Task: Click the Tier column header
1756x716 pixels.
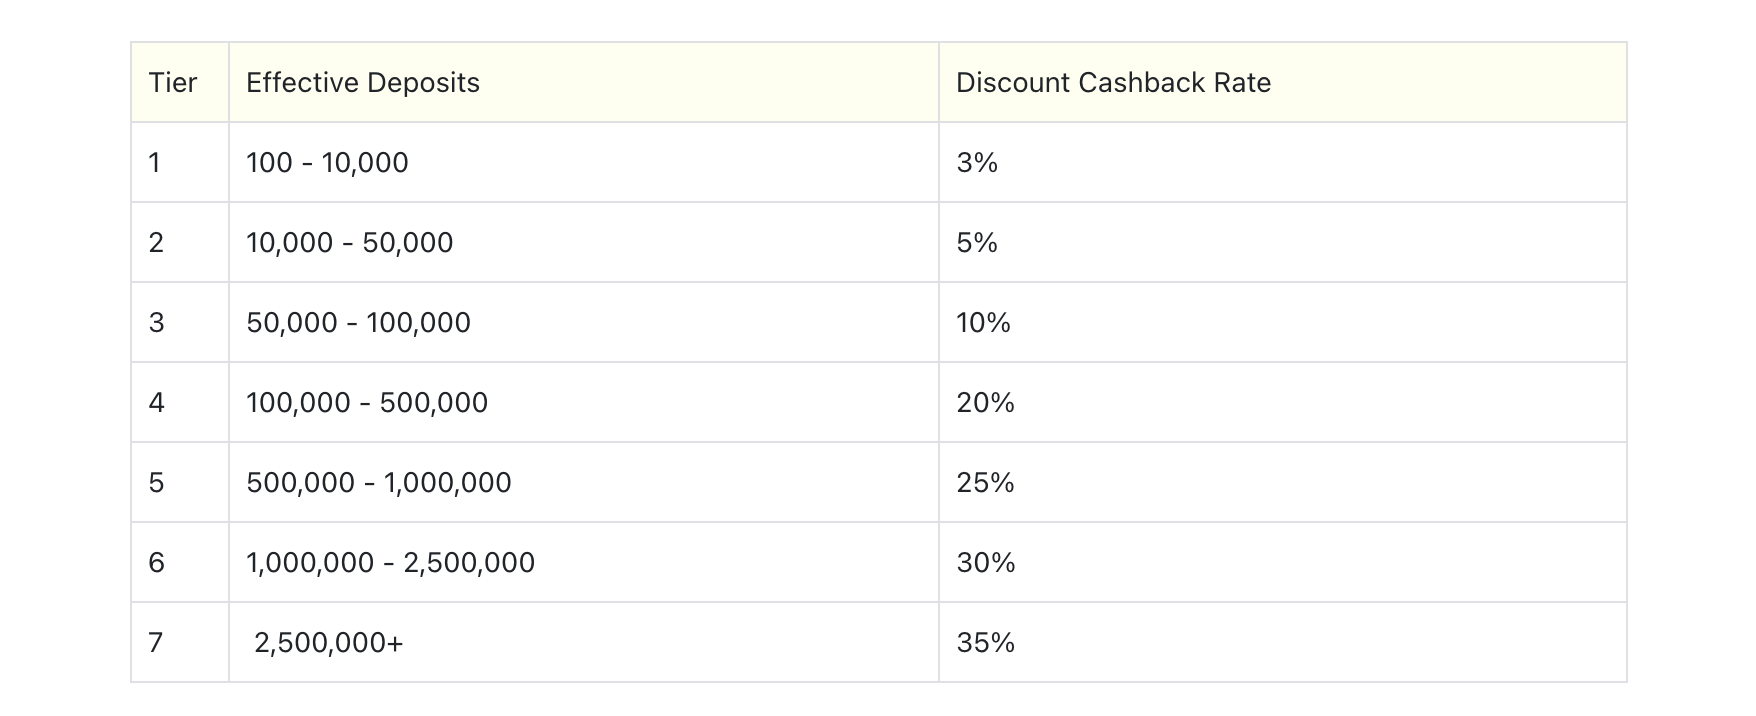Action: click(x=180, y=82)
